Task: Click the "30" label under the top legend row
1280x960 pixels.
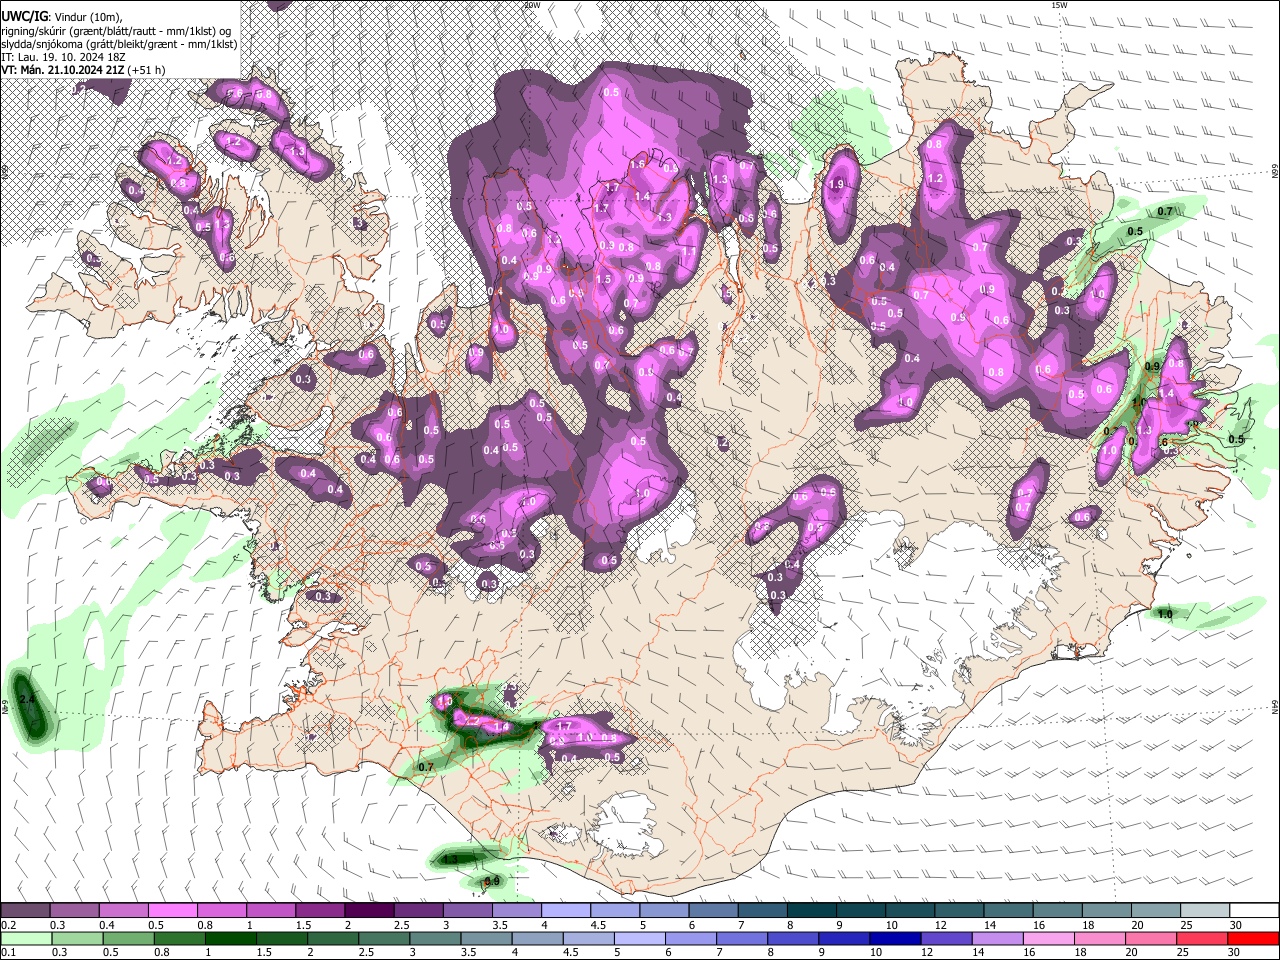Action: (1235, 925)
